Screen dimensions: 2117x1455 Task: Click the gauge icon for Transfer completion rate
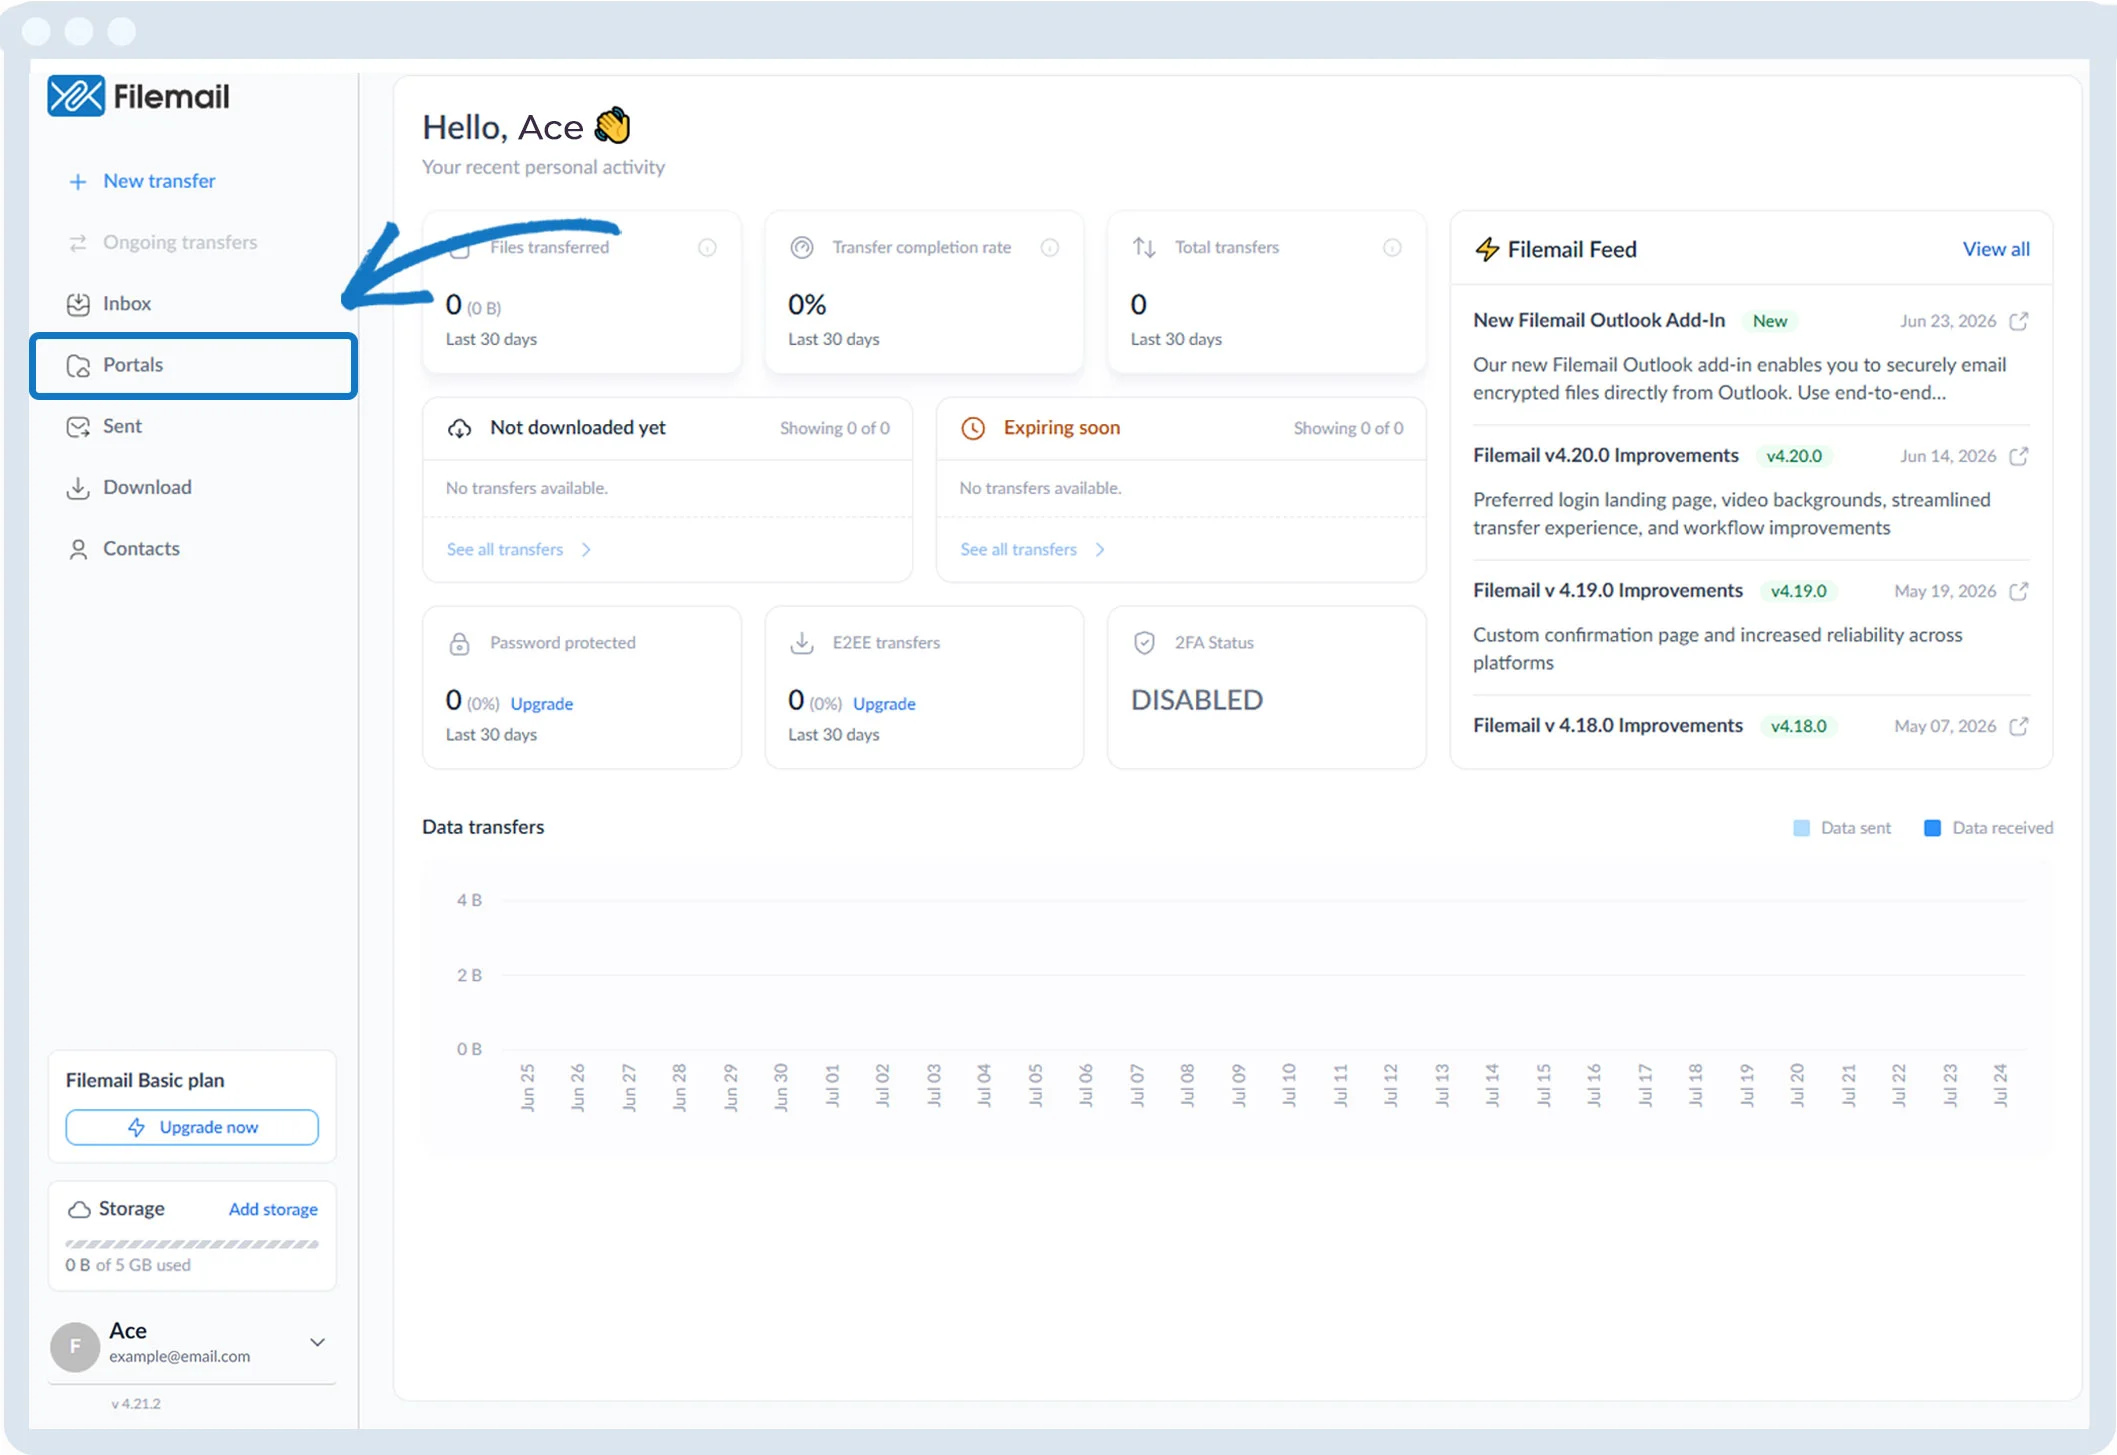coord(802,247)
